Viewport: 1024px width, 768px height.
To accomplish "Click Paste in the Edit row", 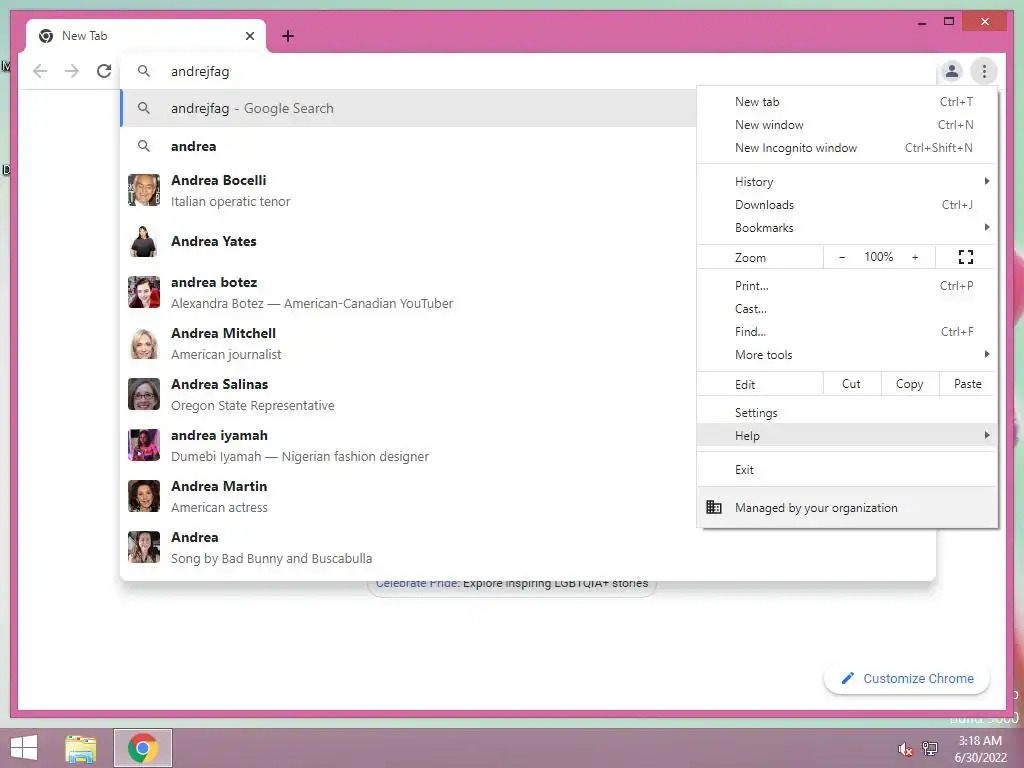I will 968,384.
